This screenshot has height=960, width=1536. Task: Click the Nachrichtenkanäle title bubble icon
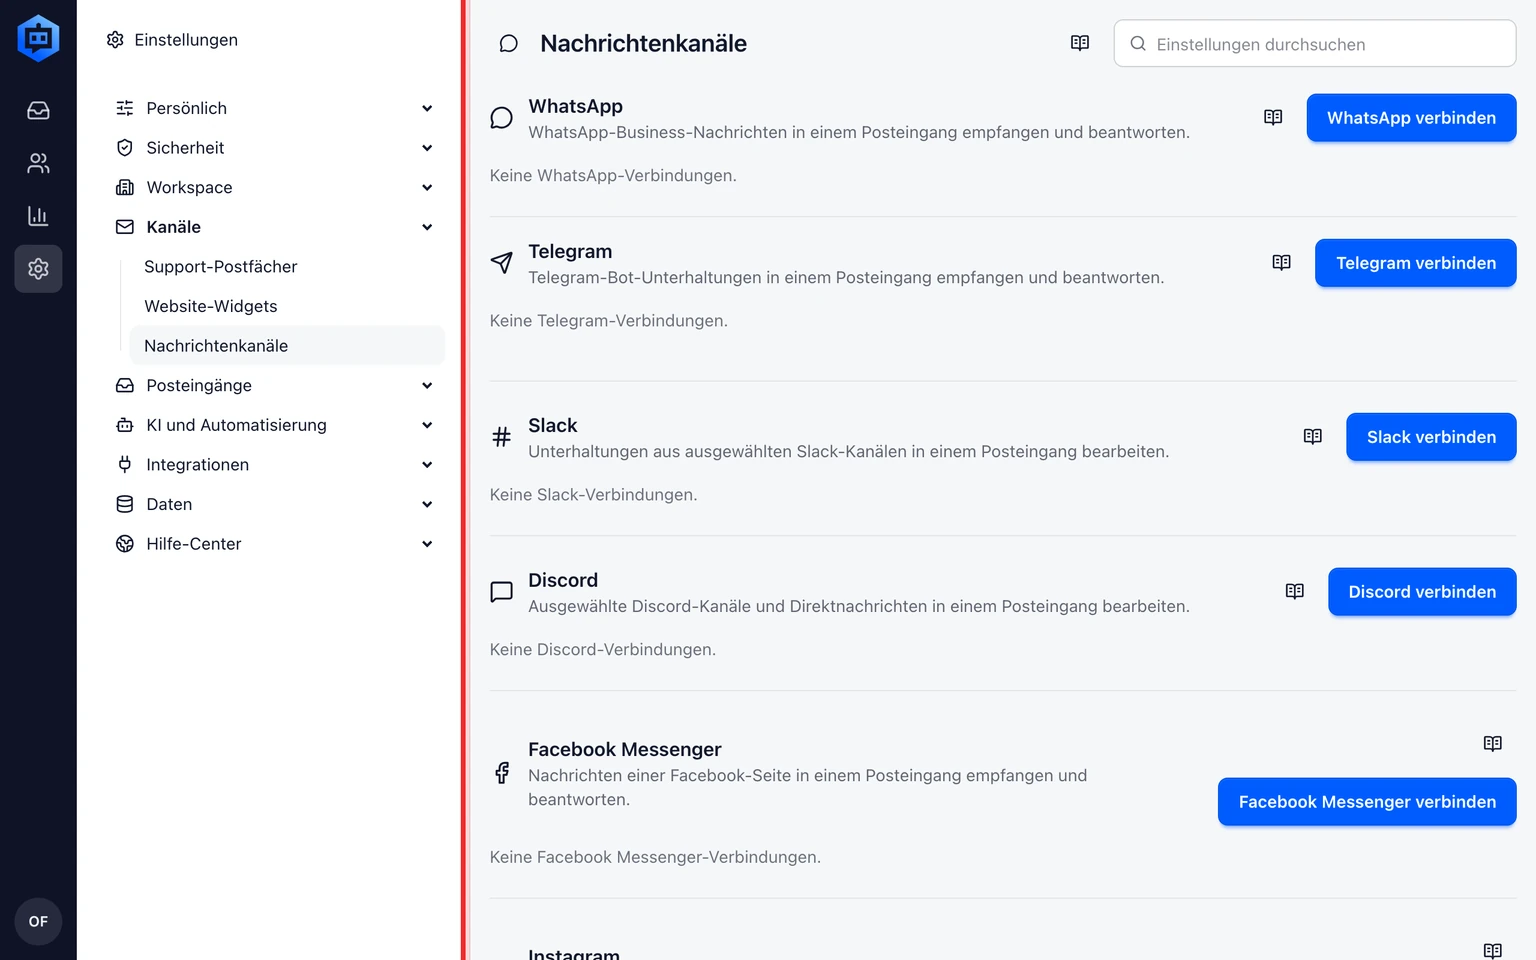tap(509, 44)
